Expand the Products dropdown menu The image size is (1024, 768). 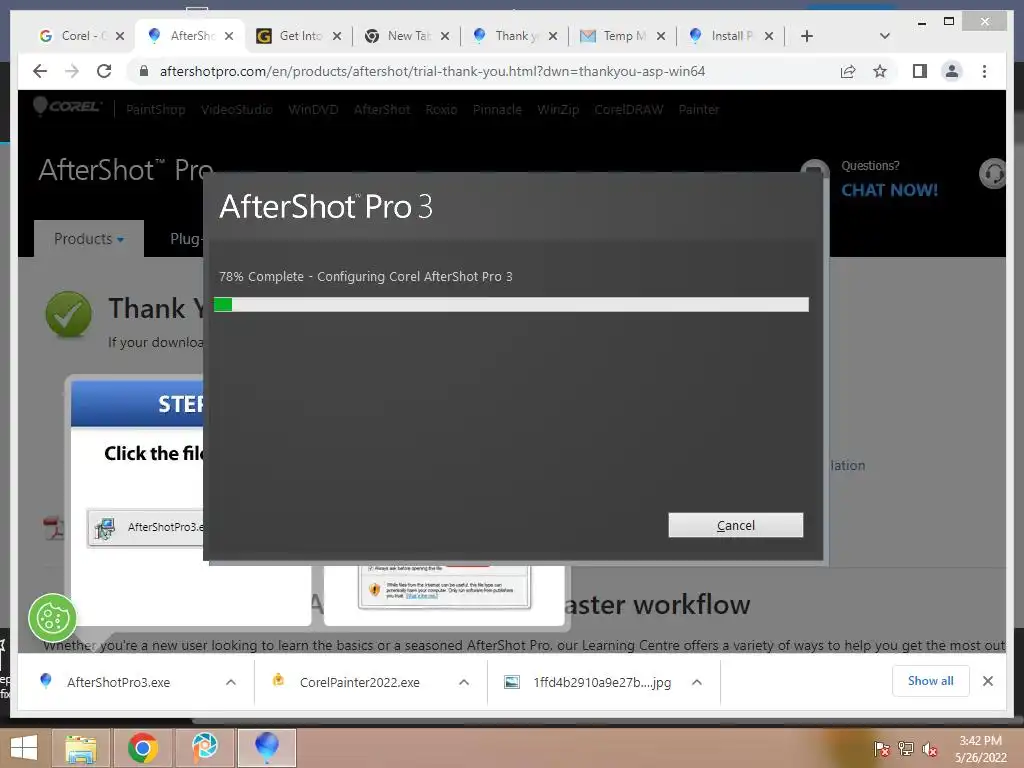[89, 239]
